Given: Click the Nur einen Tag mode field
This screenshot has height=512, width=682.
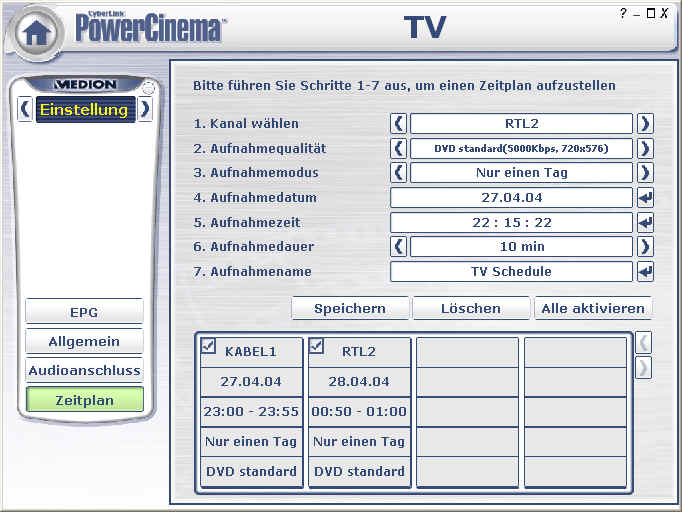Looking at the screenshot, I should [521, 173].
